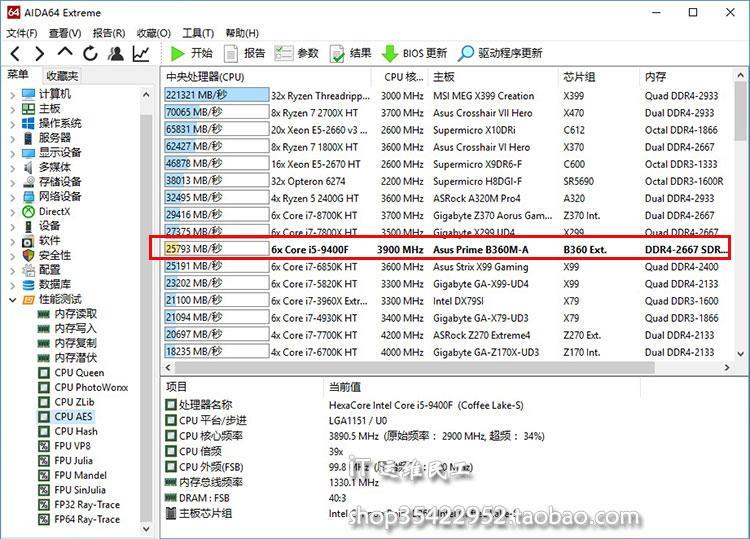The width and height of the screenshot is (750, 539).
Task: Sort by the 芯片组 column header
Action: pyautogui.click(x=580, y=77)
